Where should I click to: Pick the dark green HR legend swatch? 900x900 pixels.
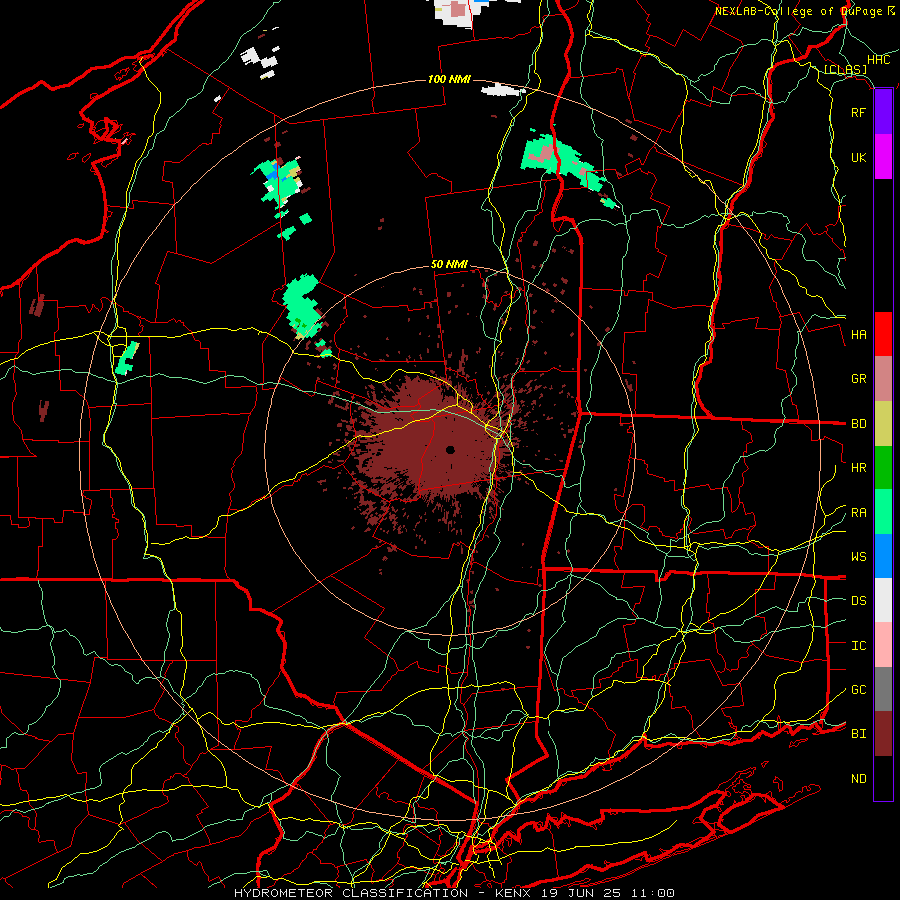point(883,468)
